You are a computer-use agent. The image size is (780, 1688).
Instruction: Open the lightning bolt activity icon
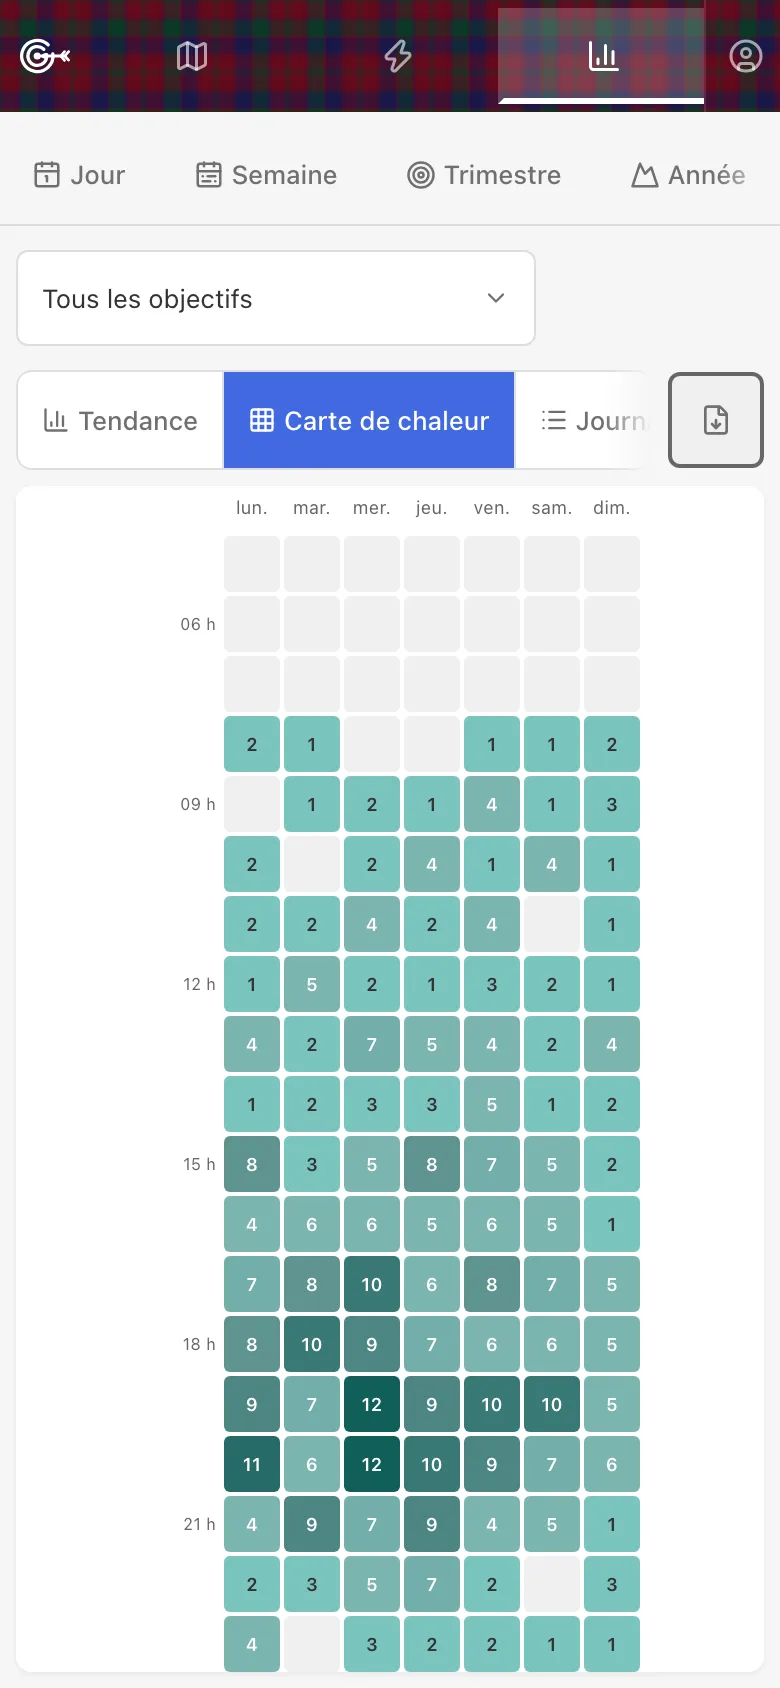point(398,56)
